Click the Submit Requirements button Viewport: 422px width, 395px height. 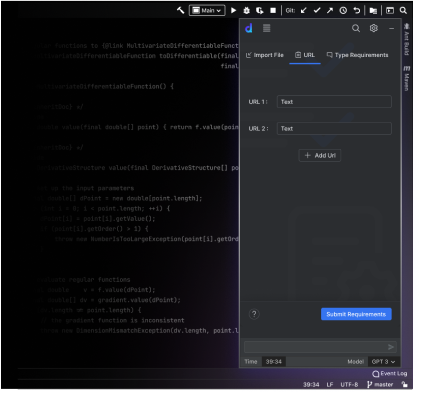(x=356, y=314)
